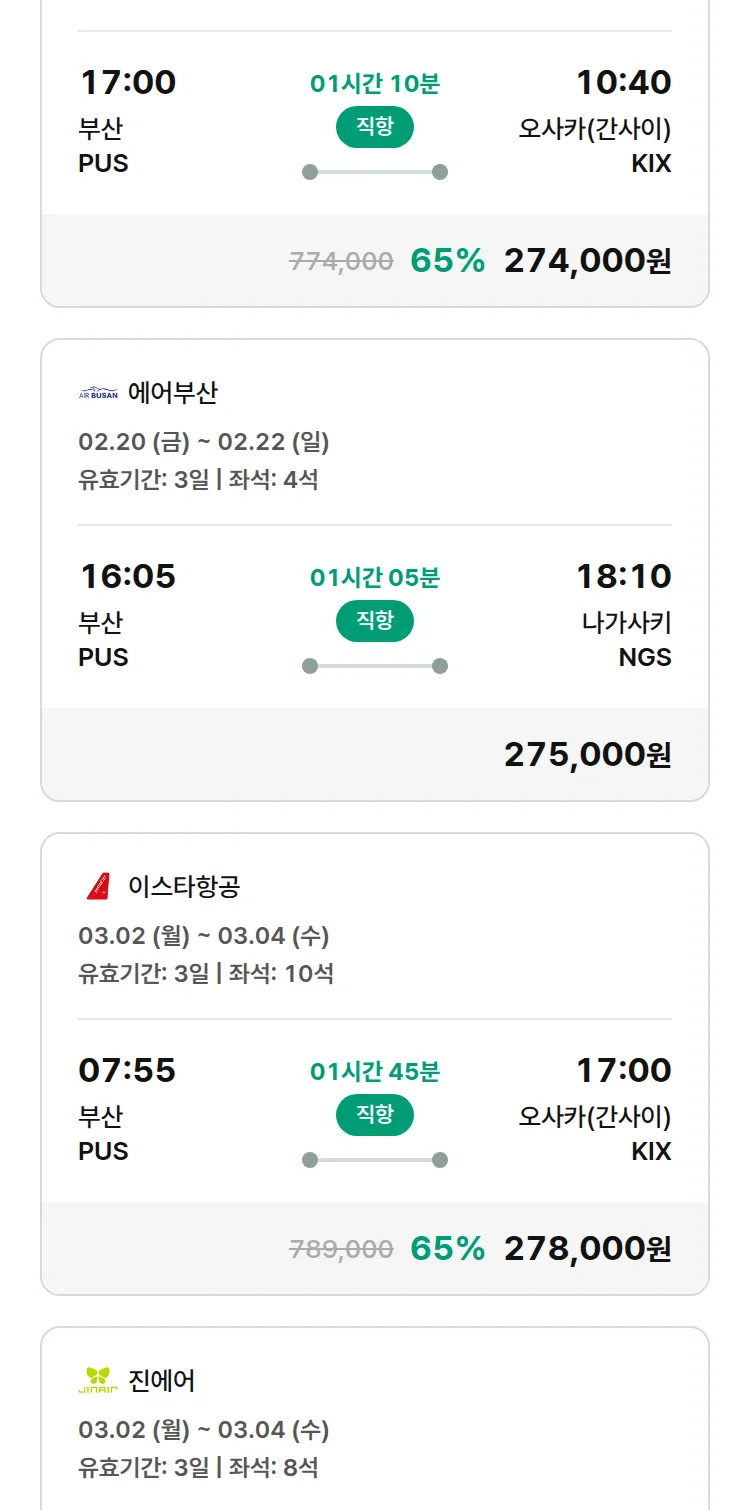Screen dimensions: 750x1510
Task: Tap the 나가사키 NGS destination
Action: [x=627, y=639]
